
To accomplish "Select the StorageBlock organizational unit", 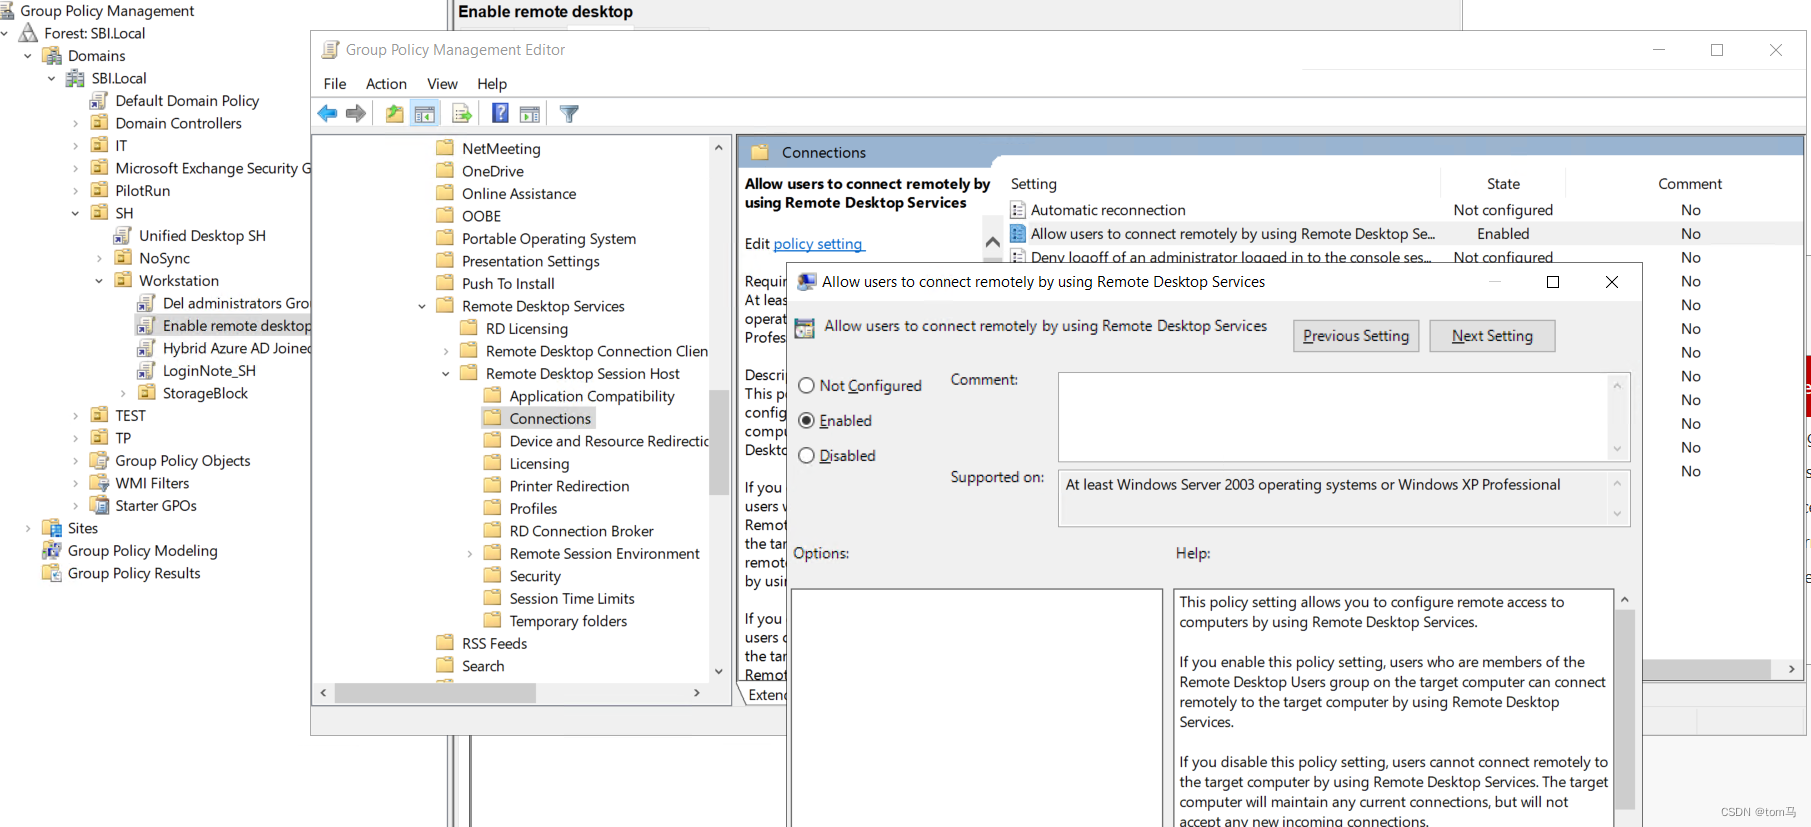I will (205, 393).
